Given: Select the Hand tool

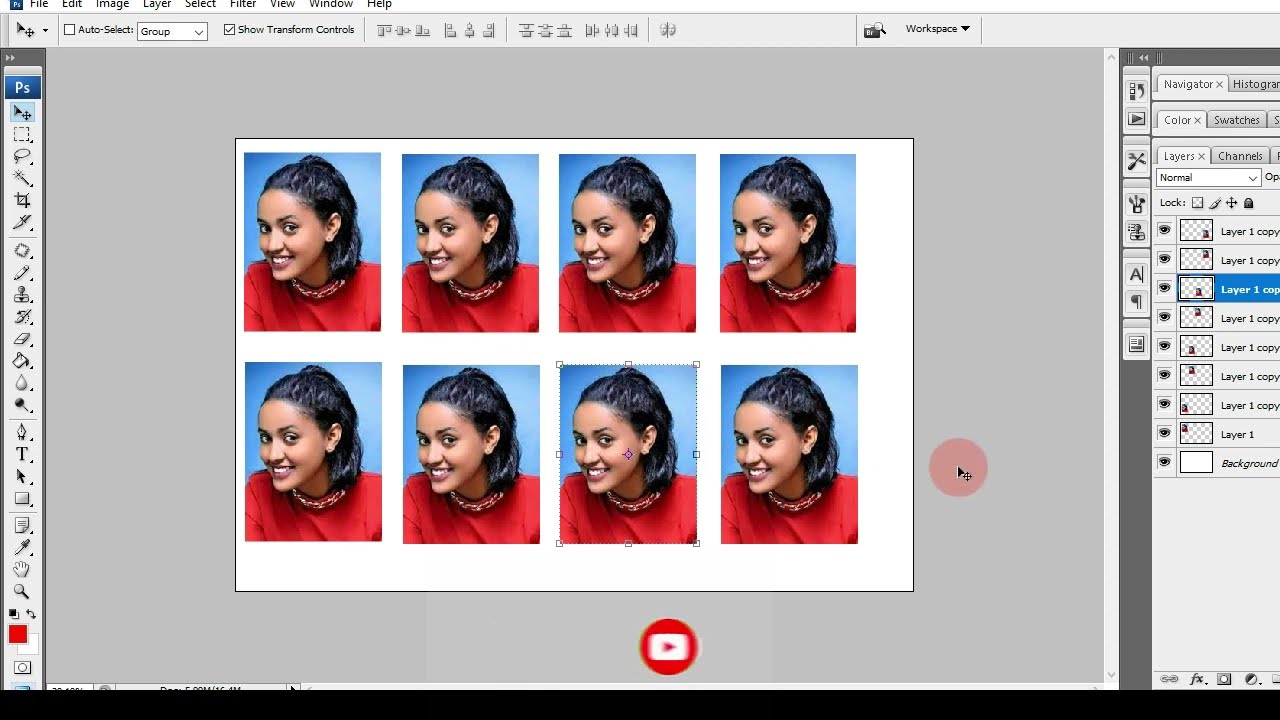Looking at the screenshot, I should pos(22,569).
